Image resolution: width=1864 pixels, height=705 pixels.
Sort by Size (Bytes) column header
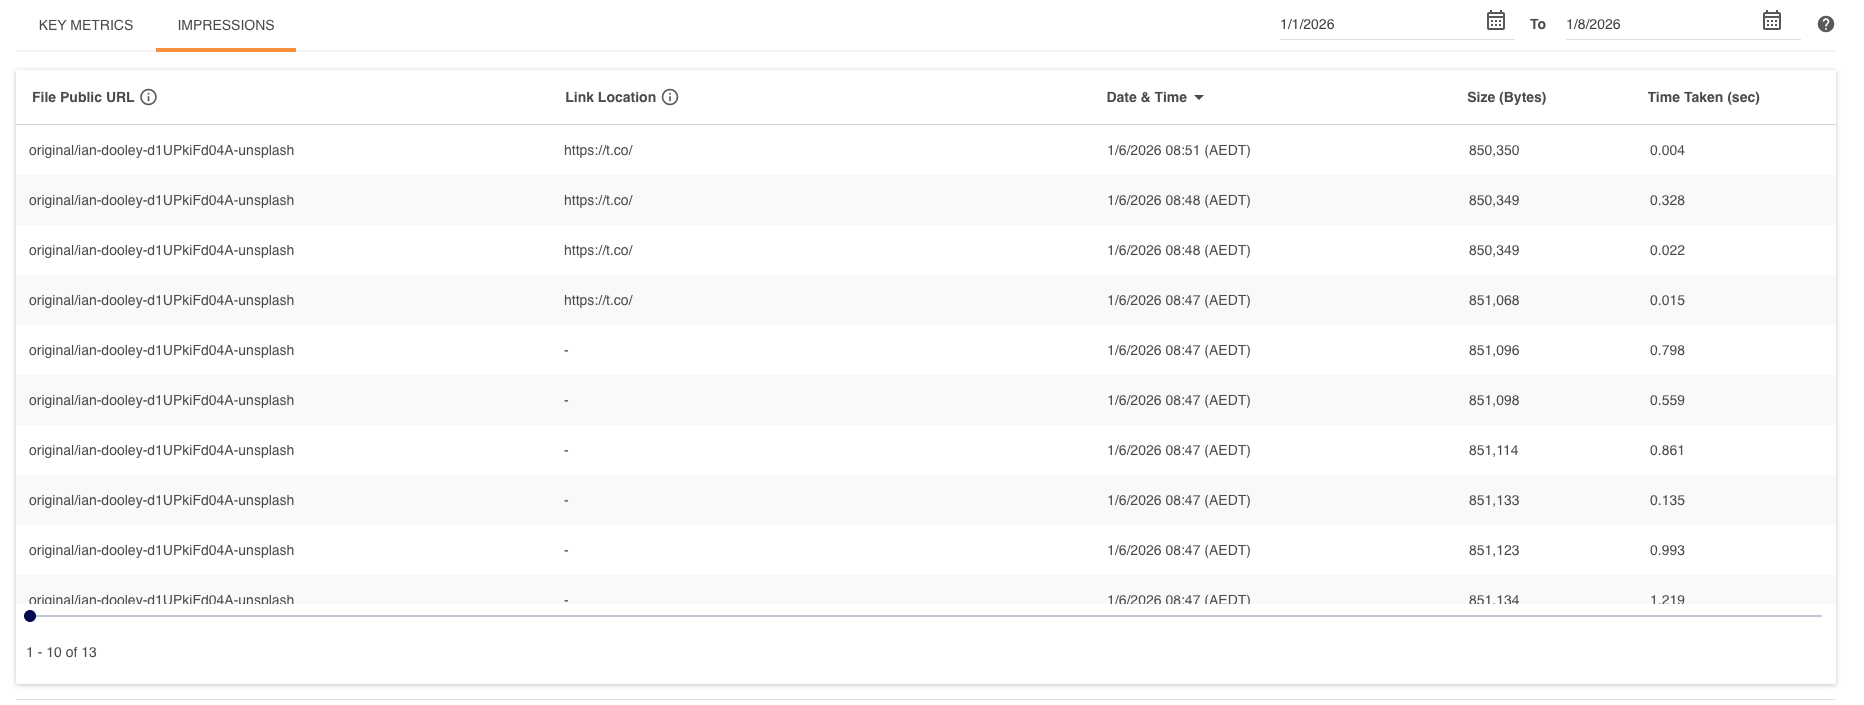coord(1506,97)
